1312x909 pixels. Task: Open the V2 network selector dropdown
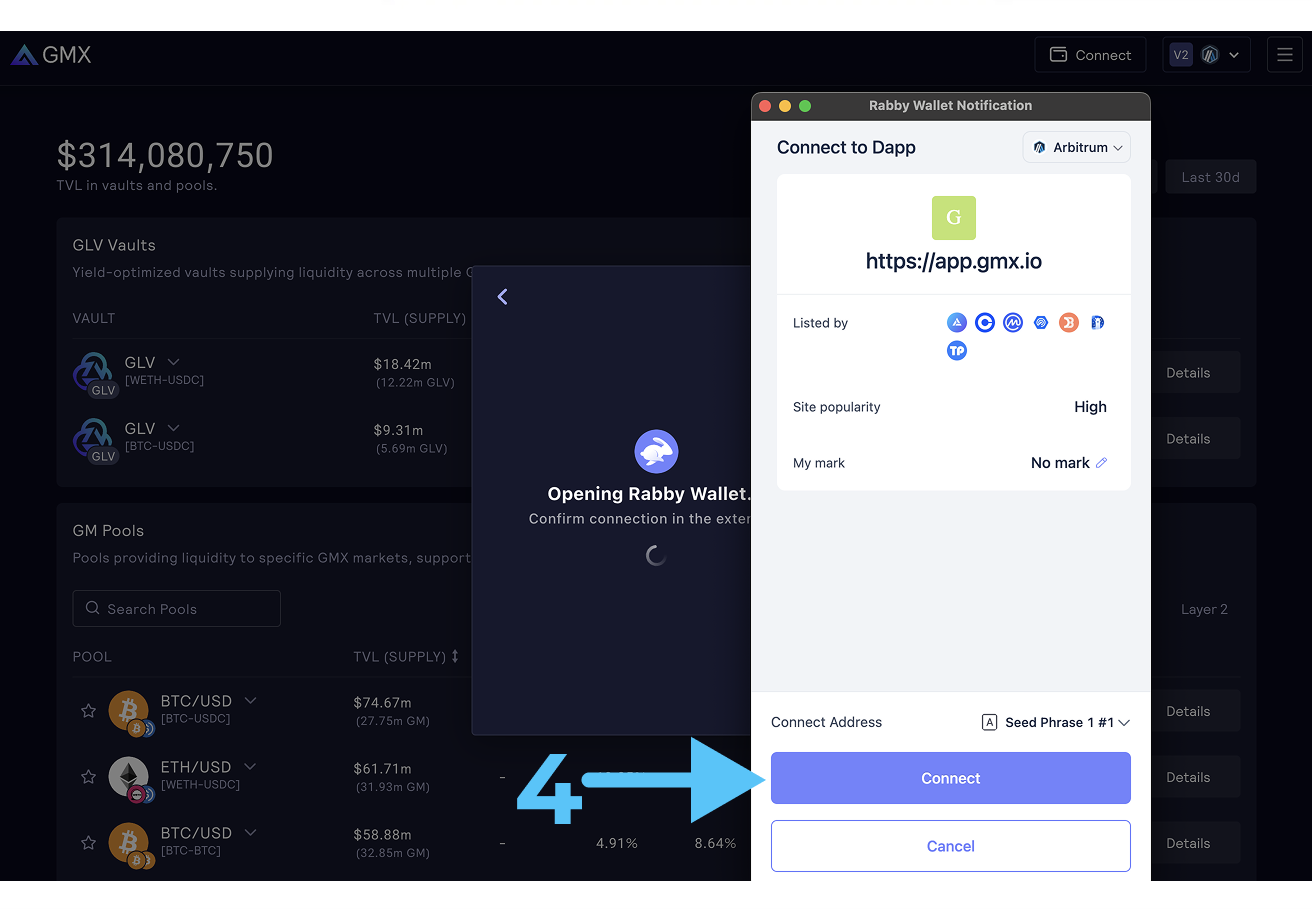click(1207, 55)
